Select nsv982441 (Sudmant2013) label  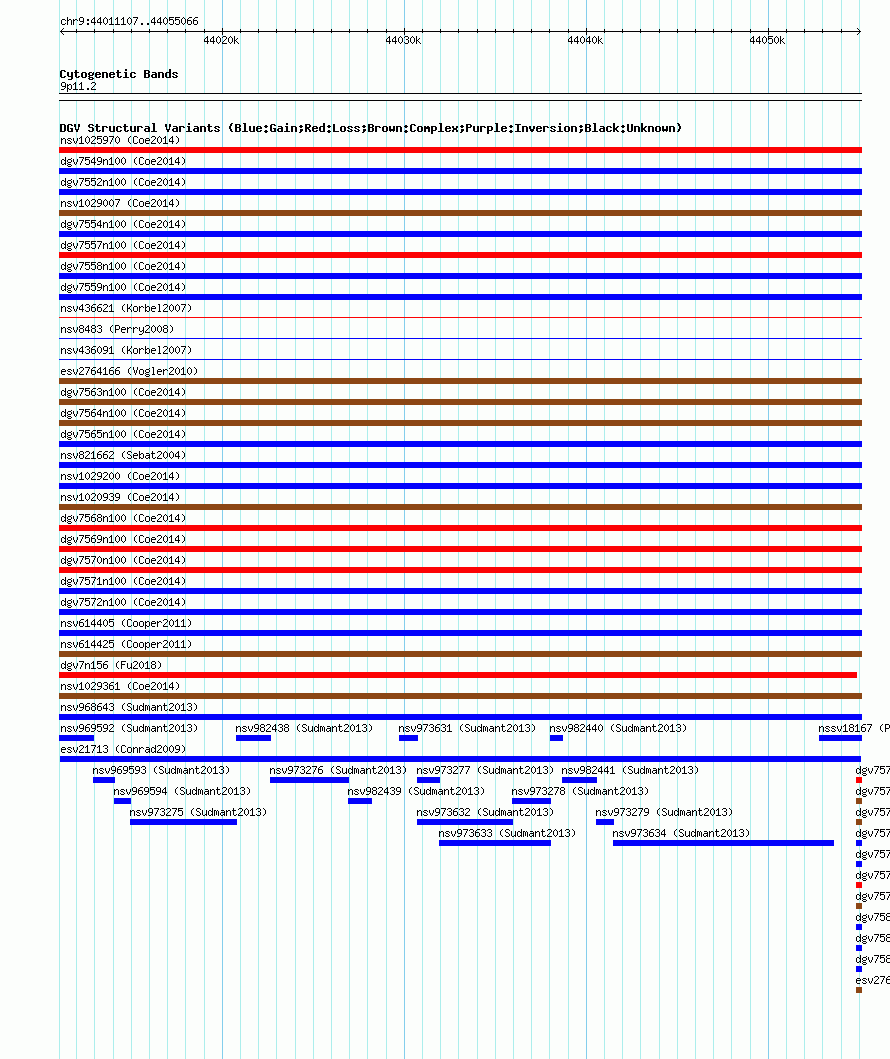click(x=630, y=770)
